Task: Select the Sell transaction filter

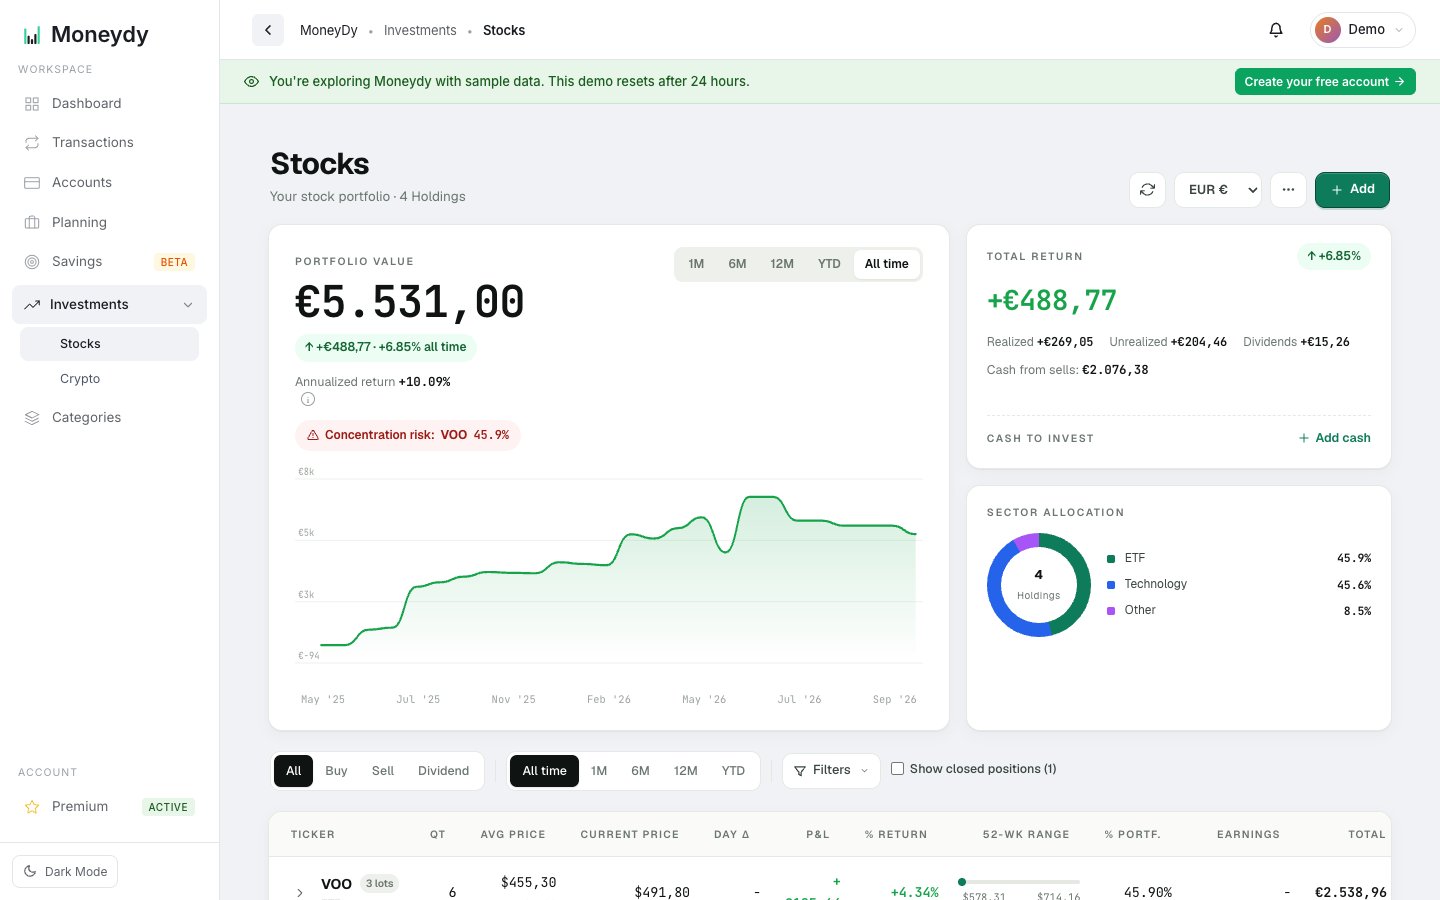Action: 383,771
